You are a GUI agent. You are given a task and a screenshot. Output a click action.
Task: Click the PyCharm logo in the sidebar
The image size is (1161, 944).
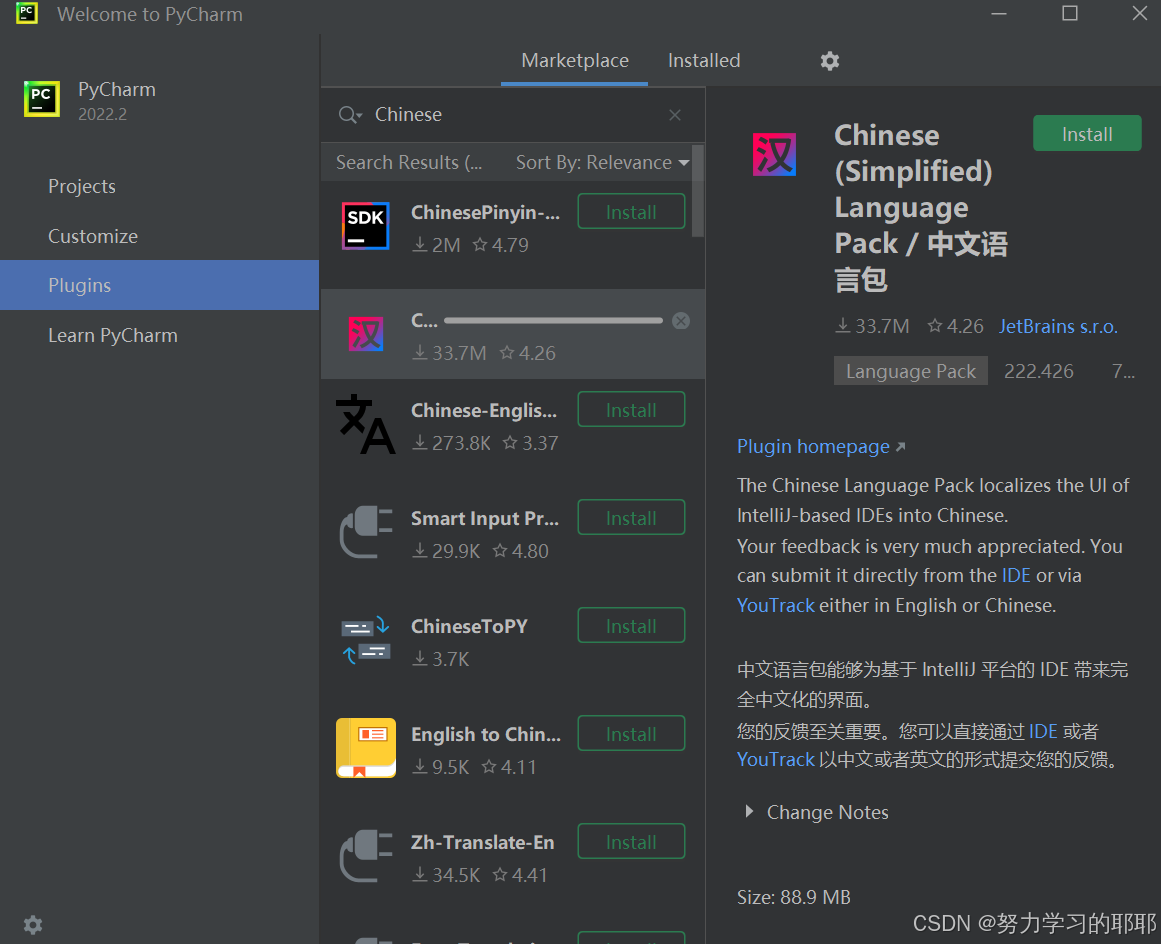[41, 98]
